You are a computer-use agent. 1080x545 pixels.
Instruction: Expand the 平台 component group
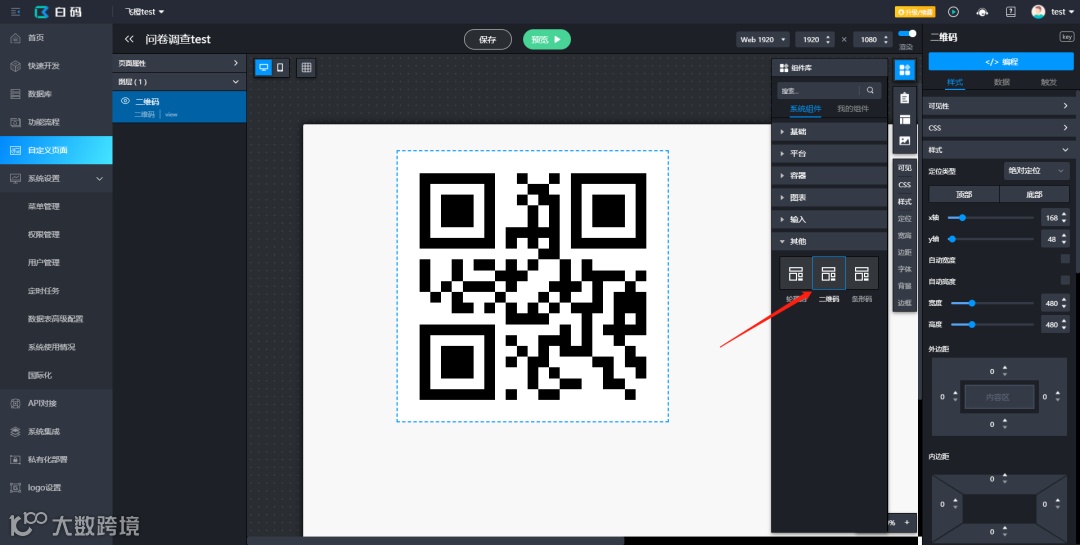(x=829, y=154)
